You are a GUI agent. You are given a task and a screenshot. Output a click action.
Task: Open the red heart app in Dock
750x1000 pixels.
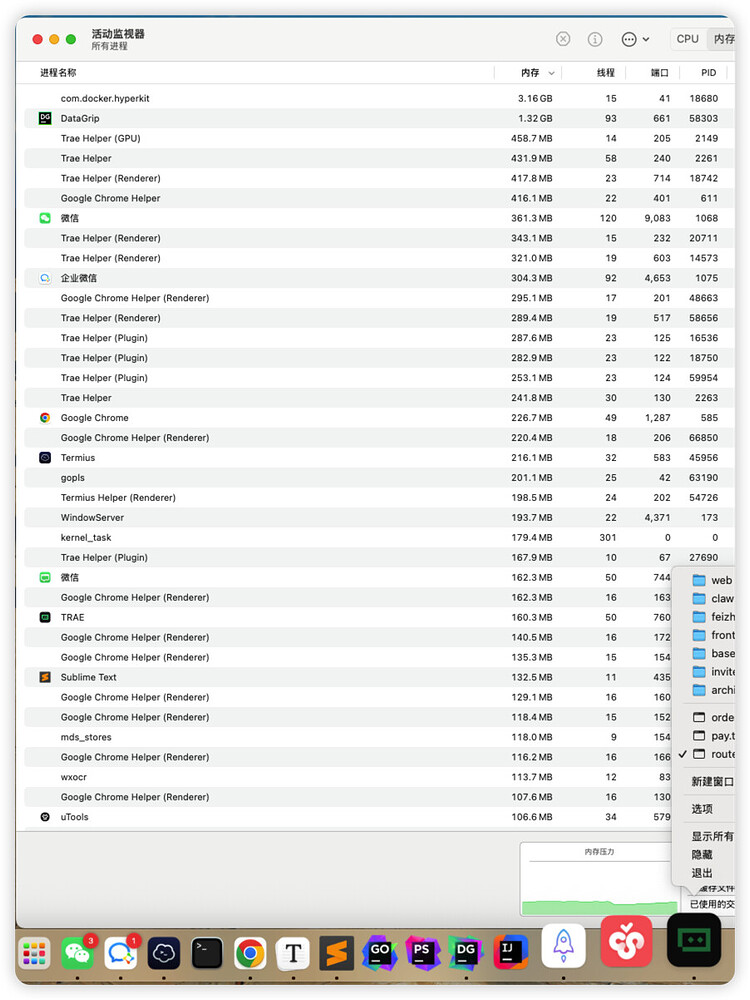pyautogui.click(x=626, y=941)
